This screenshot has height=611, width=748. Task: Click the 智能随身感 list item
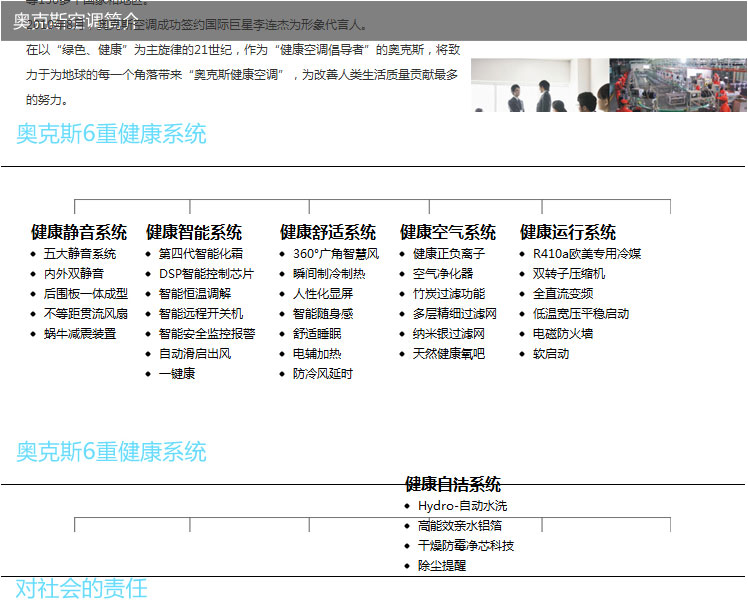tap(323, 314)
